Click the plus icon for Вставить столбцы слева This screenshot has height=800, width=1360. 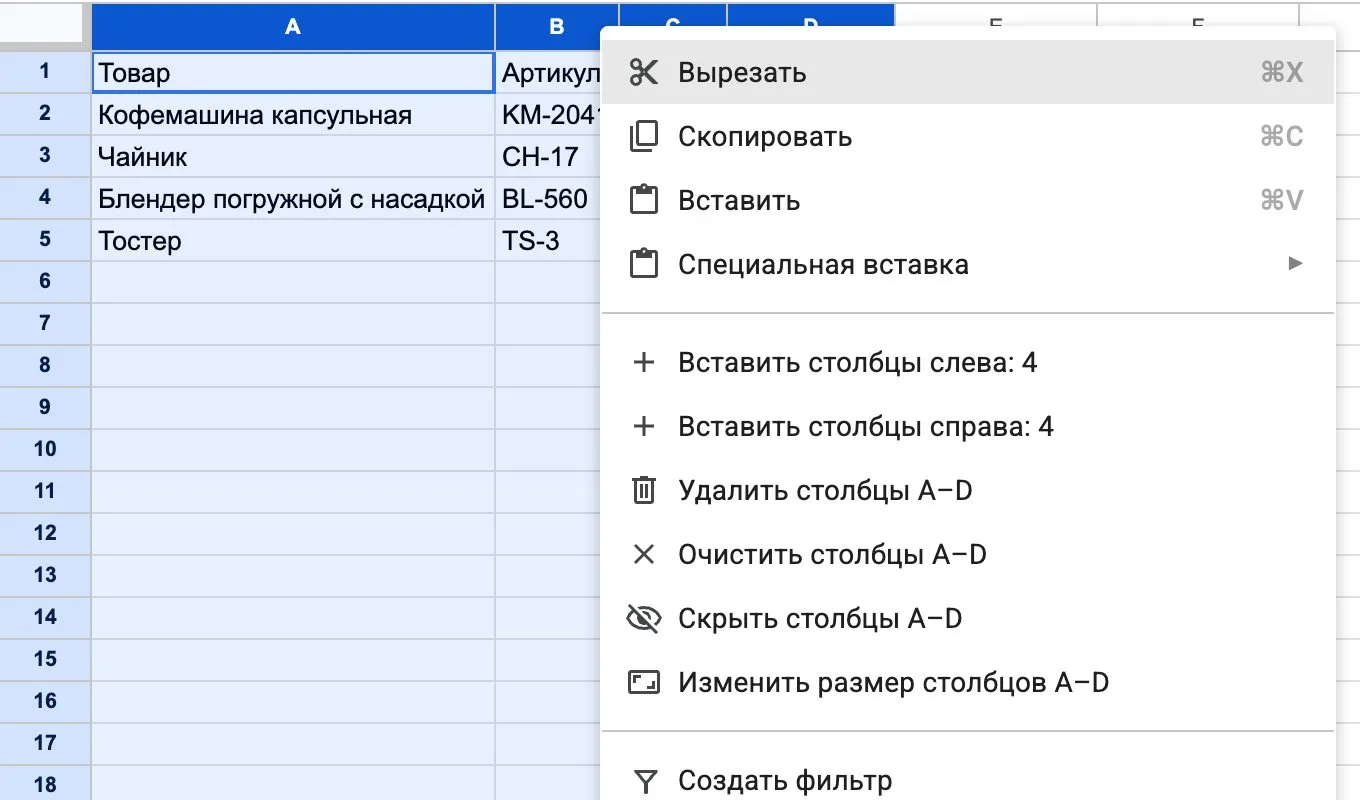click(x=644, y=362)
